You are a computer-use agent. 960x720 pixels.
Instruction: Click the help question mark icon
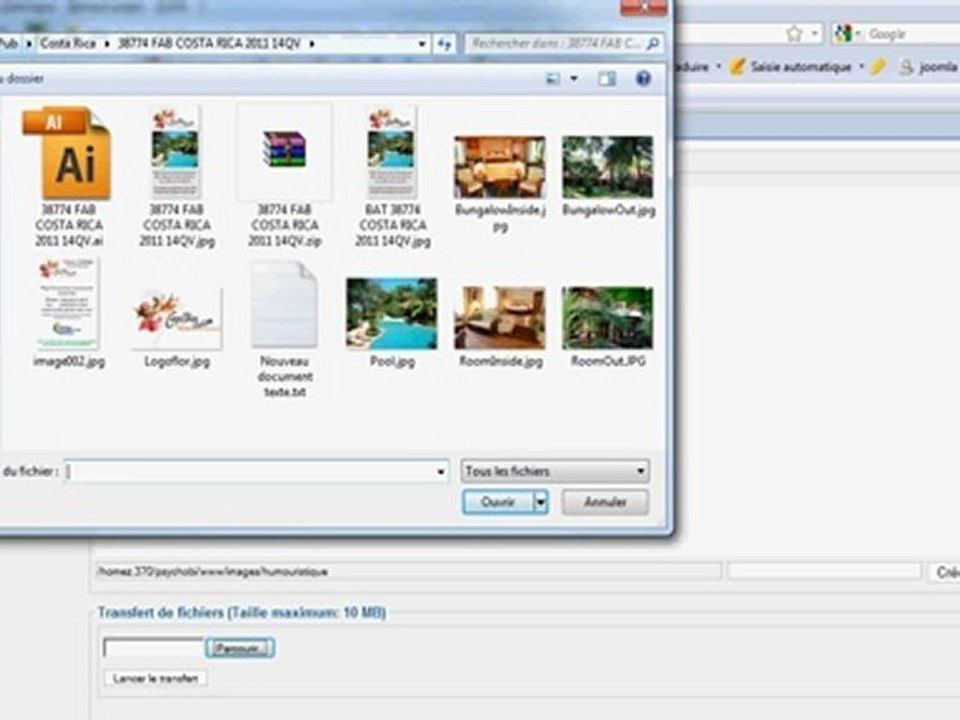643,78
